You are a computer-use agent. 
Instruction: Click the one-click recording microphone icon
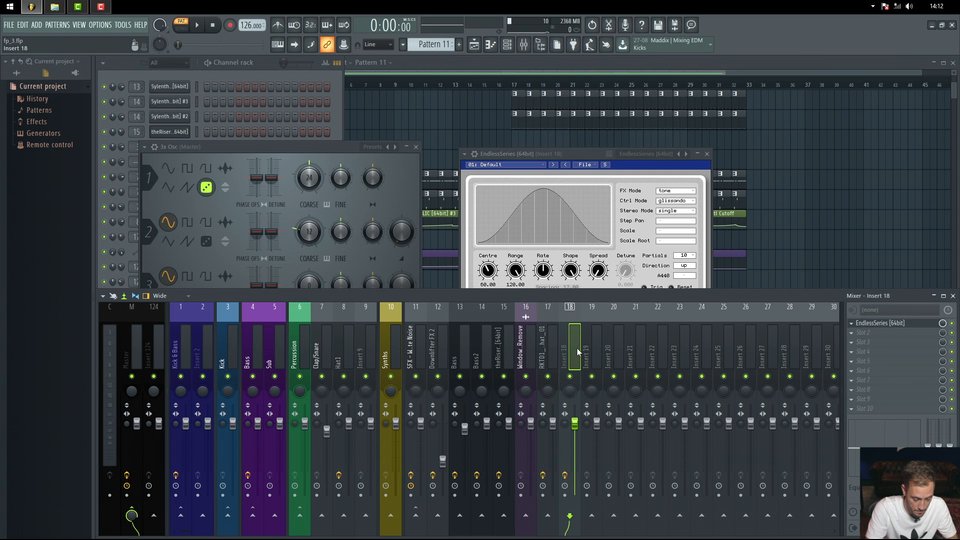click(x=624, y=25)
